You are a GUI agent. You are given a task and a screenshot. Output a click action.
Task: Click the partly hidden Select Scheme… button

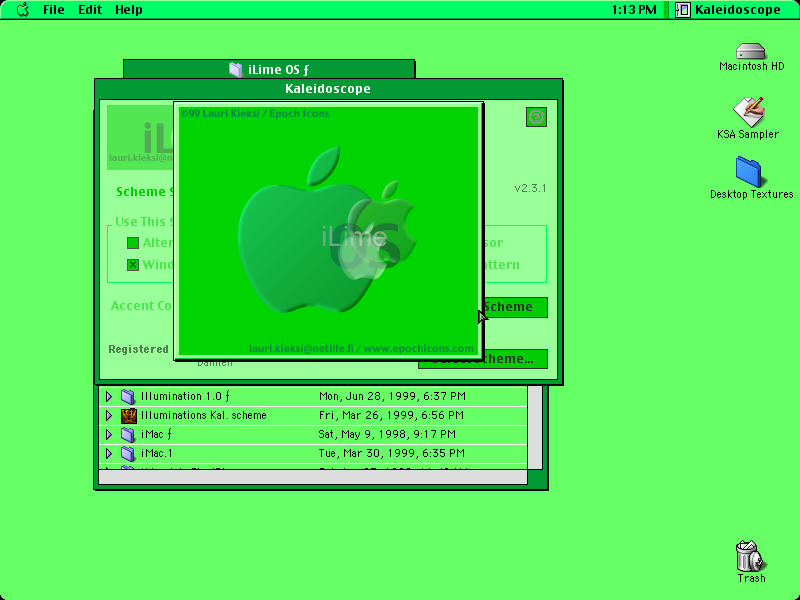pos(483,359)
